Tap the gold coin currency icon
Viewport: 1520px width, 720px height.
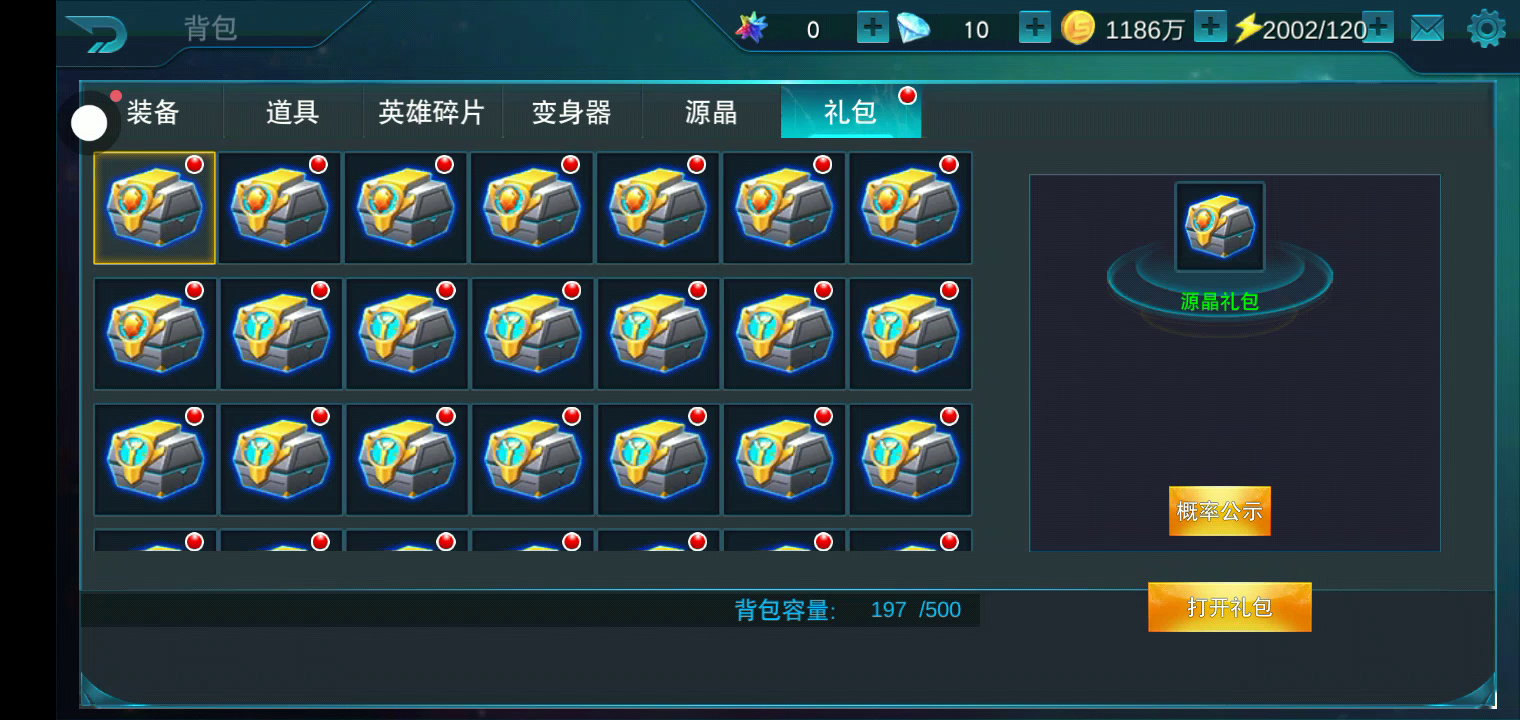click(1078, 28)
